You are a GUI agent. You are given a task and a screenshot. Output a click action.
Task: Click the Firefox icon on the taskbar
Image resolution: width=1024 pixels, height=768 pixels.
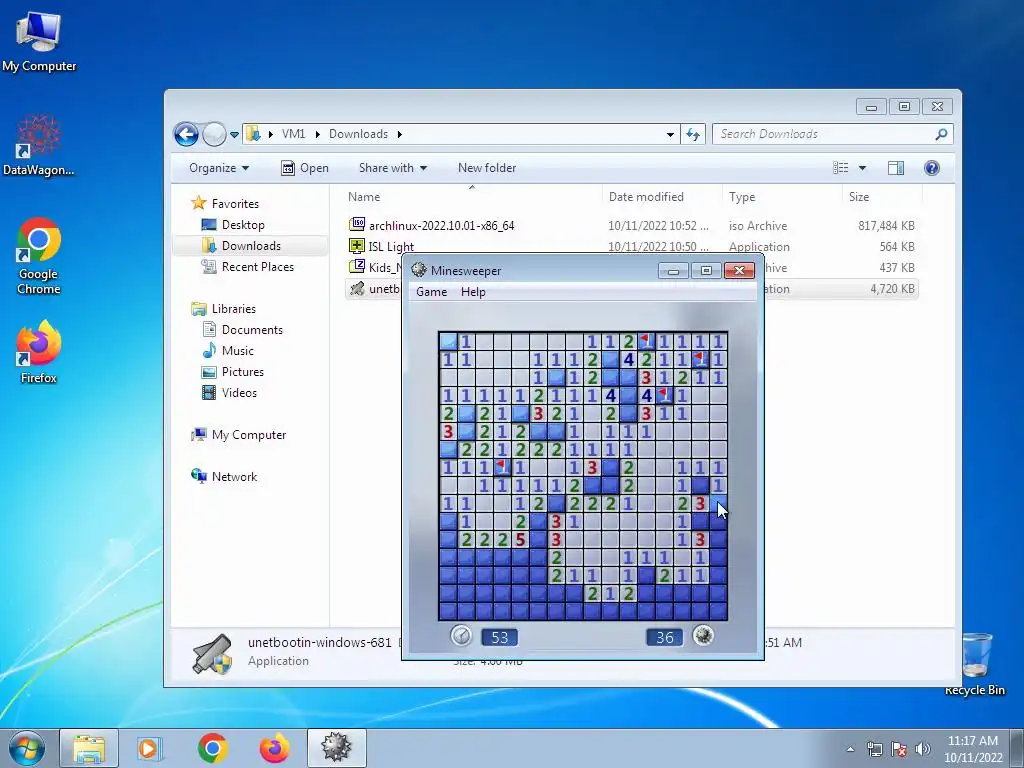click(274, 748)
